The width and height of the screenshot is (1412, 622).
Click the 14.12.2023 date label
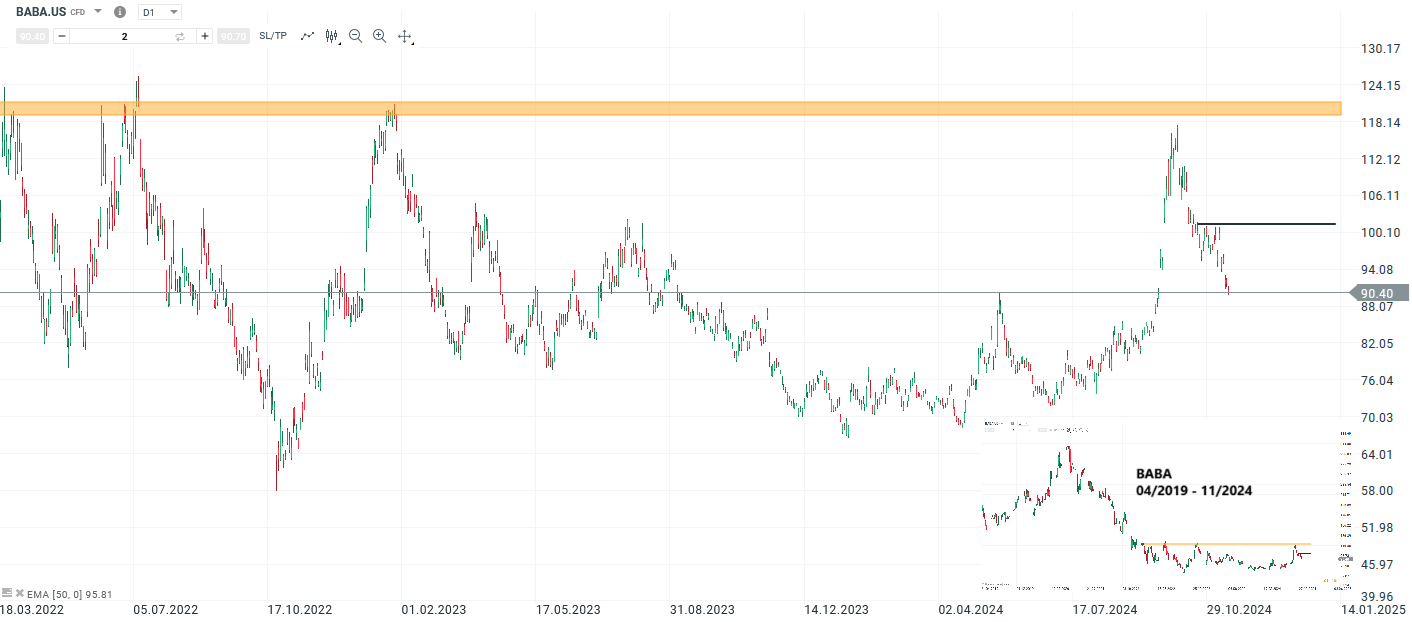(837, 608)
